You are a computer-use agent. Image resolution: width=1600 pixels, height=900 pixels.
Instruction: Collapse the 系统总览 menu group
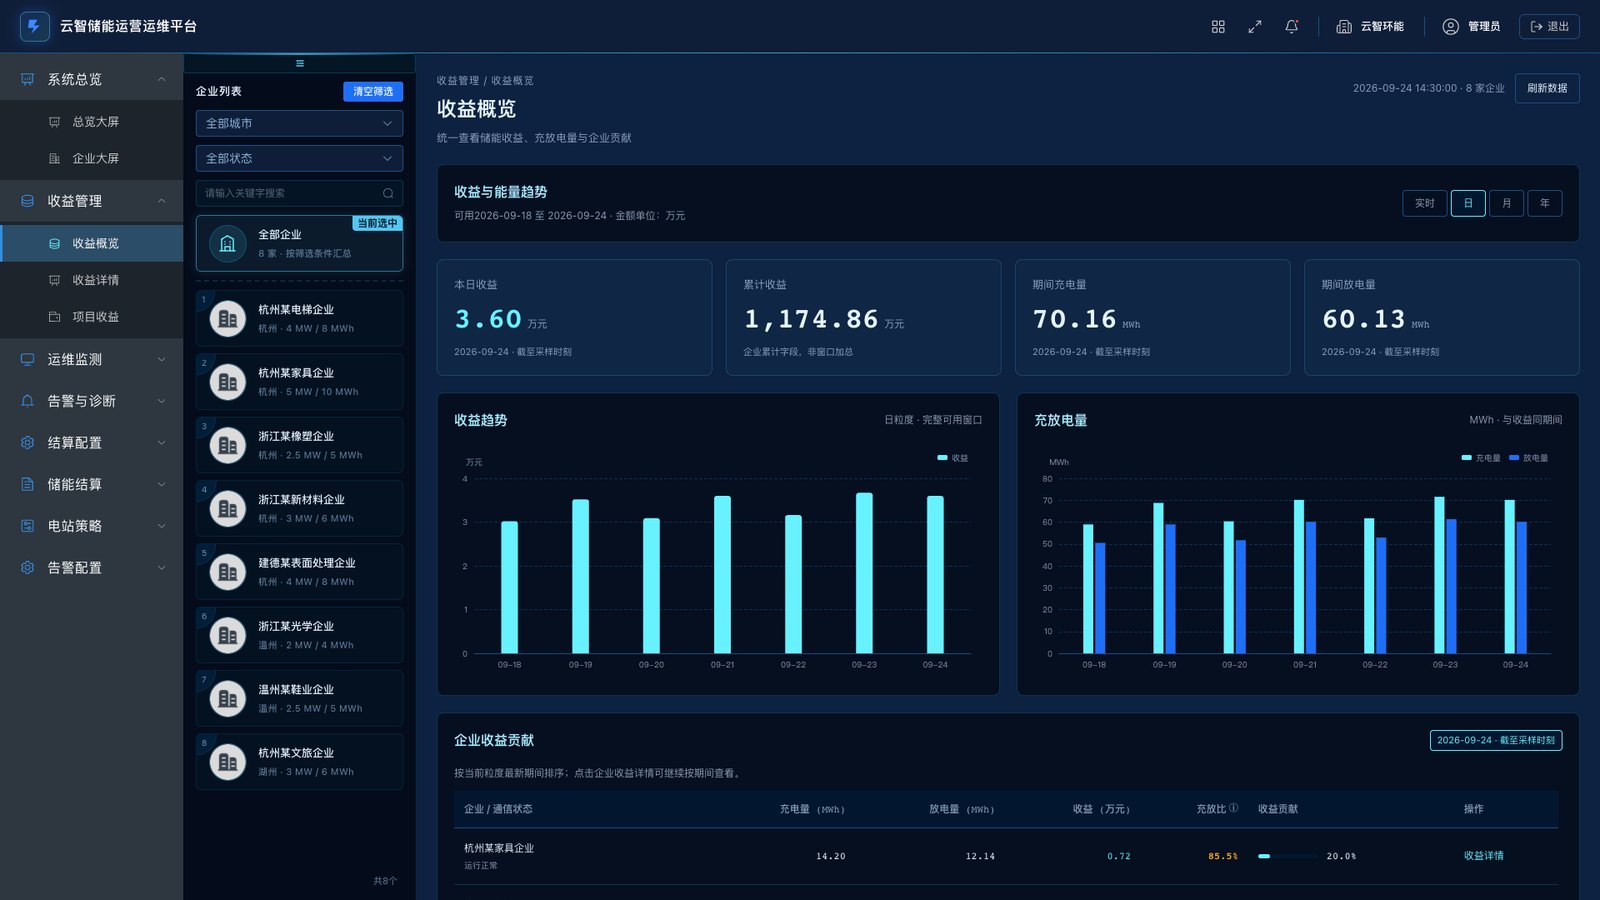92,79
